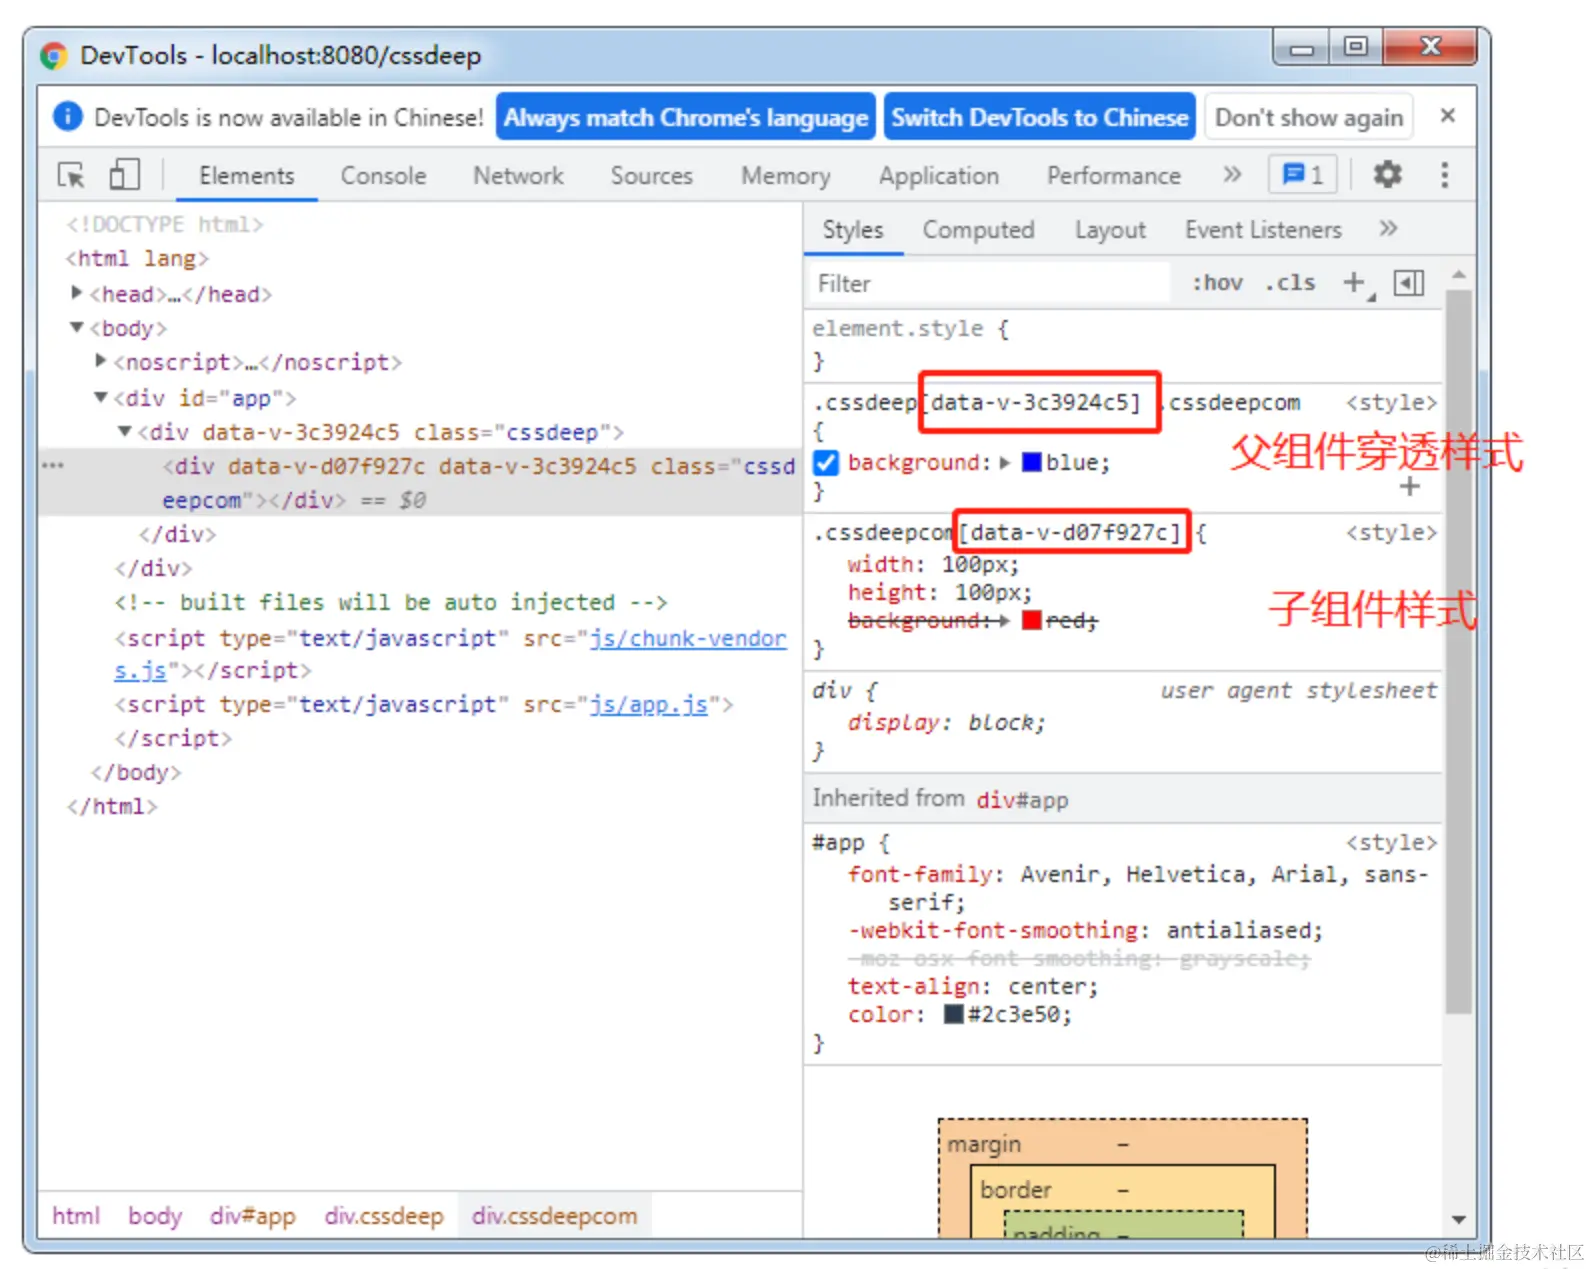Screen dimensions: 1591x1269
Task: Open the element actions ellipsis menu
Action: tap(53, 466)
